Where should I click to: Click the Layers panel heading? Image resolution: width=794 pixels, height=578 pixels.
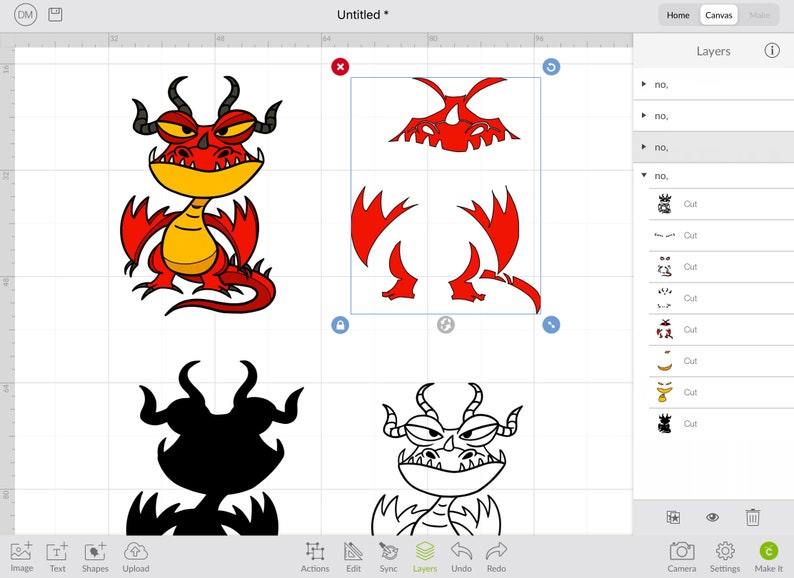pyautogui.click(x=713, y=51)
